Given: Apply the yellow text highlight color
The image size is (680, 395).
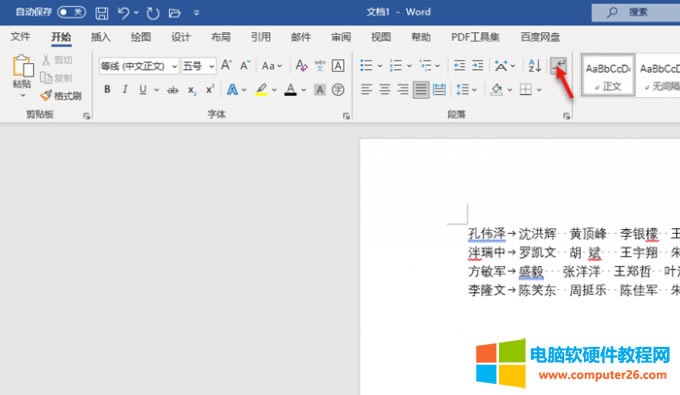Looking at the screenshot, I should (261, 90).
